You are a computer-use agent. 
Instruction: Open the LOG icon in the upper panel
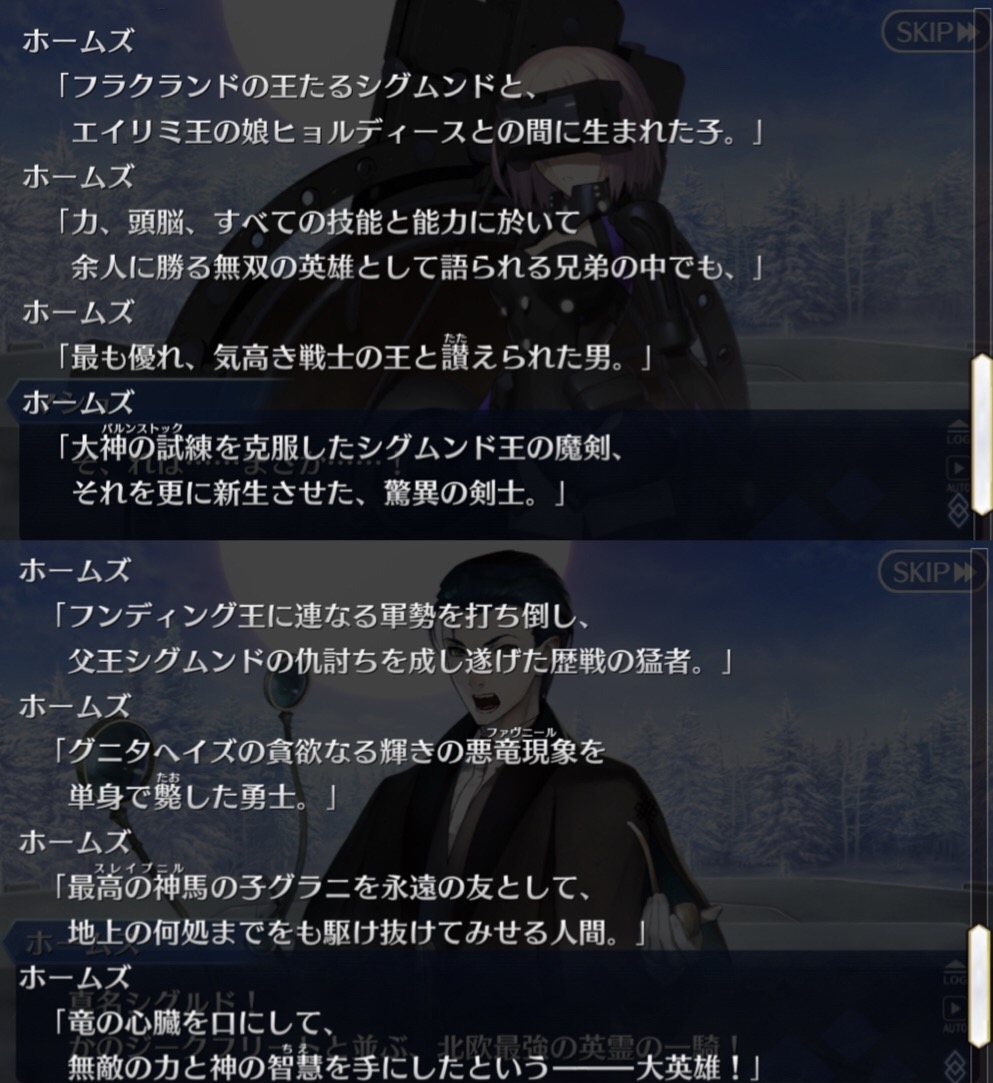pos(958,432)
